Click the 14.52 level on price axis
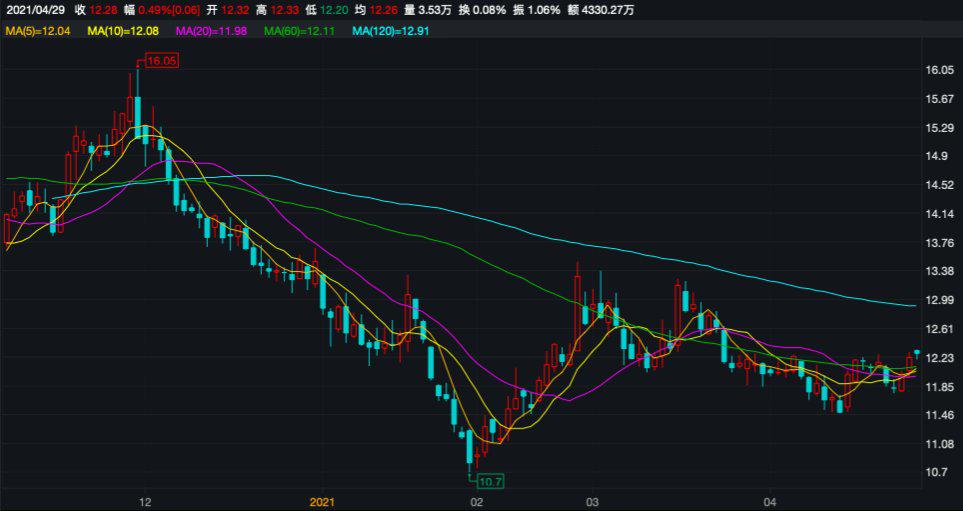963x511 pixels. (938, 185)
